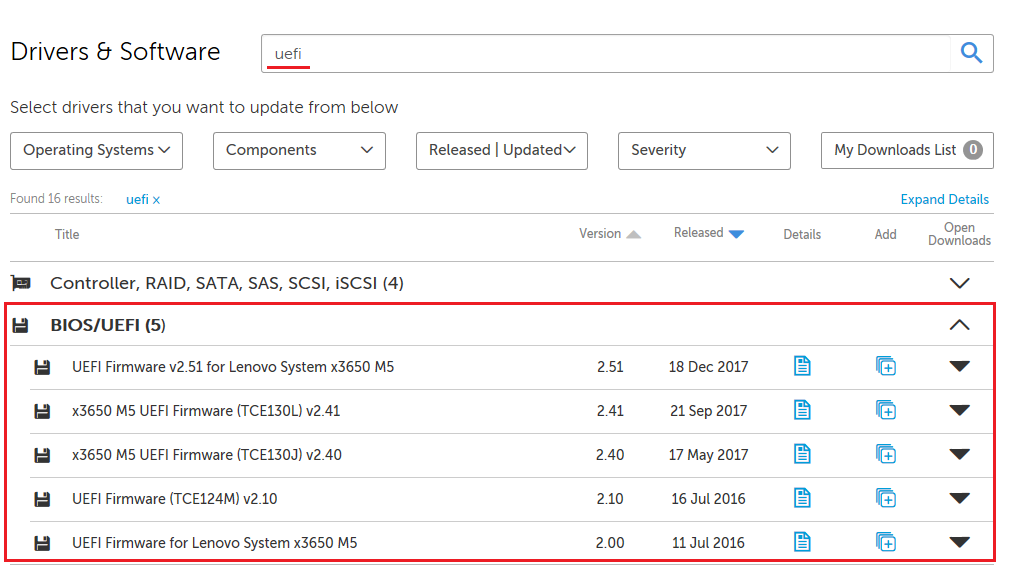Open the Severity filter dropdown
This screenshot has width=1009, height=565.
point(704,150)
